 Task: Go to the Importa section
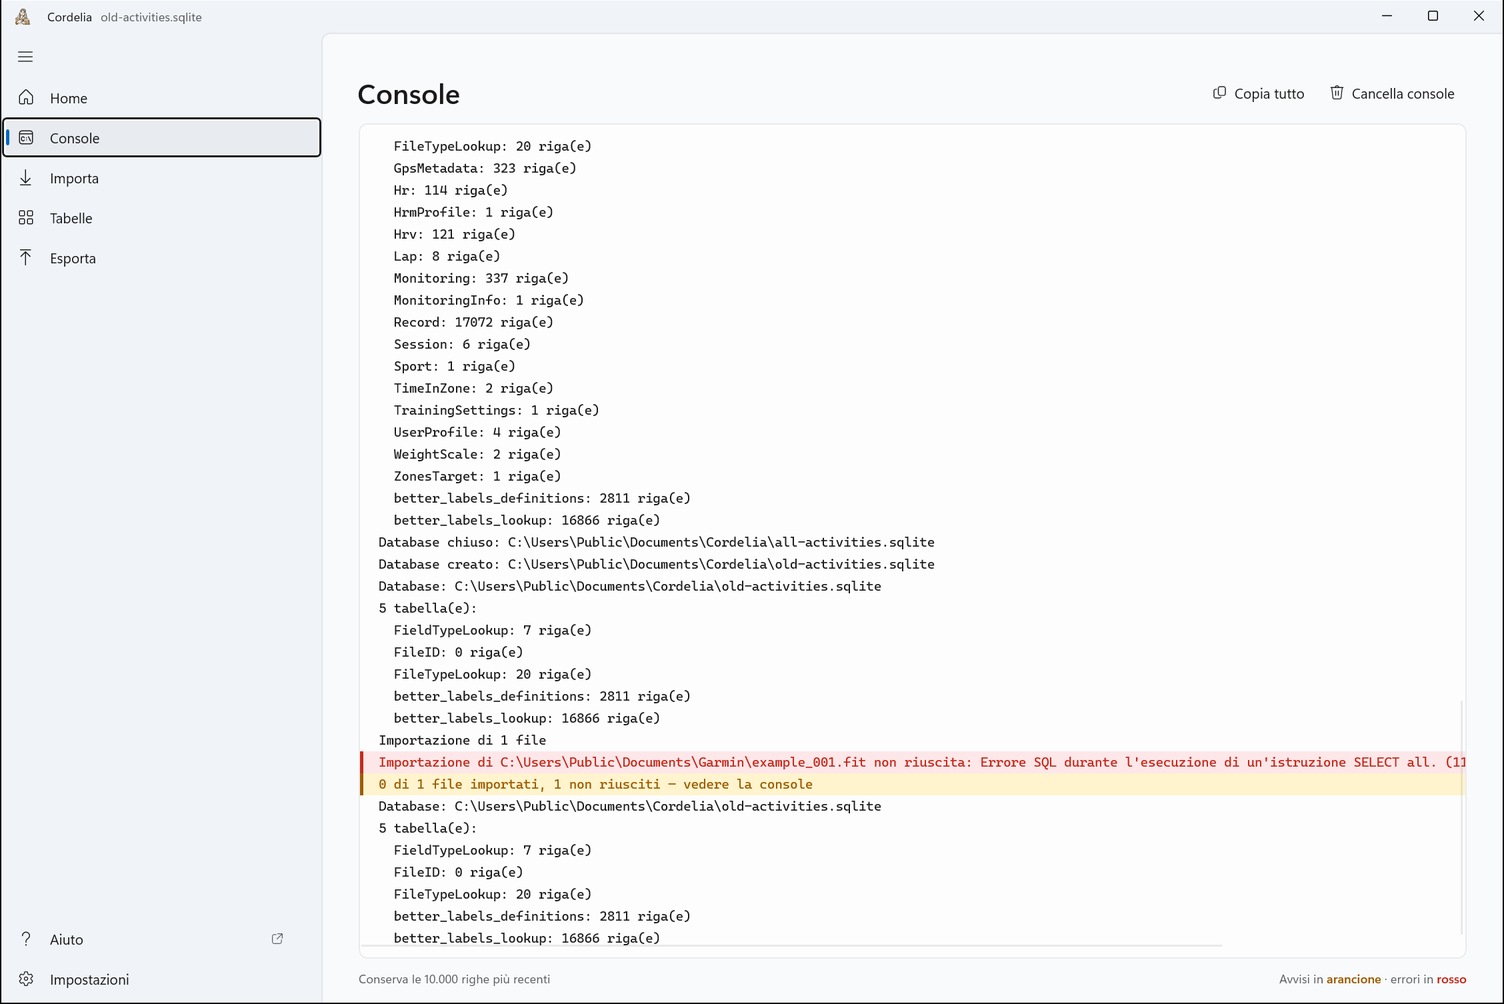[162, 178]
